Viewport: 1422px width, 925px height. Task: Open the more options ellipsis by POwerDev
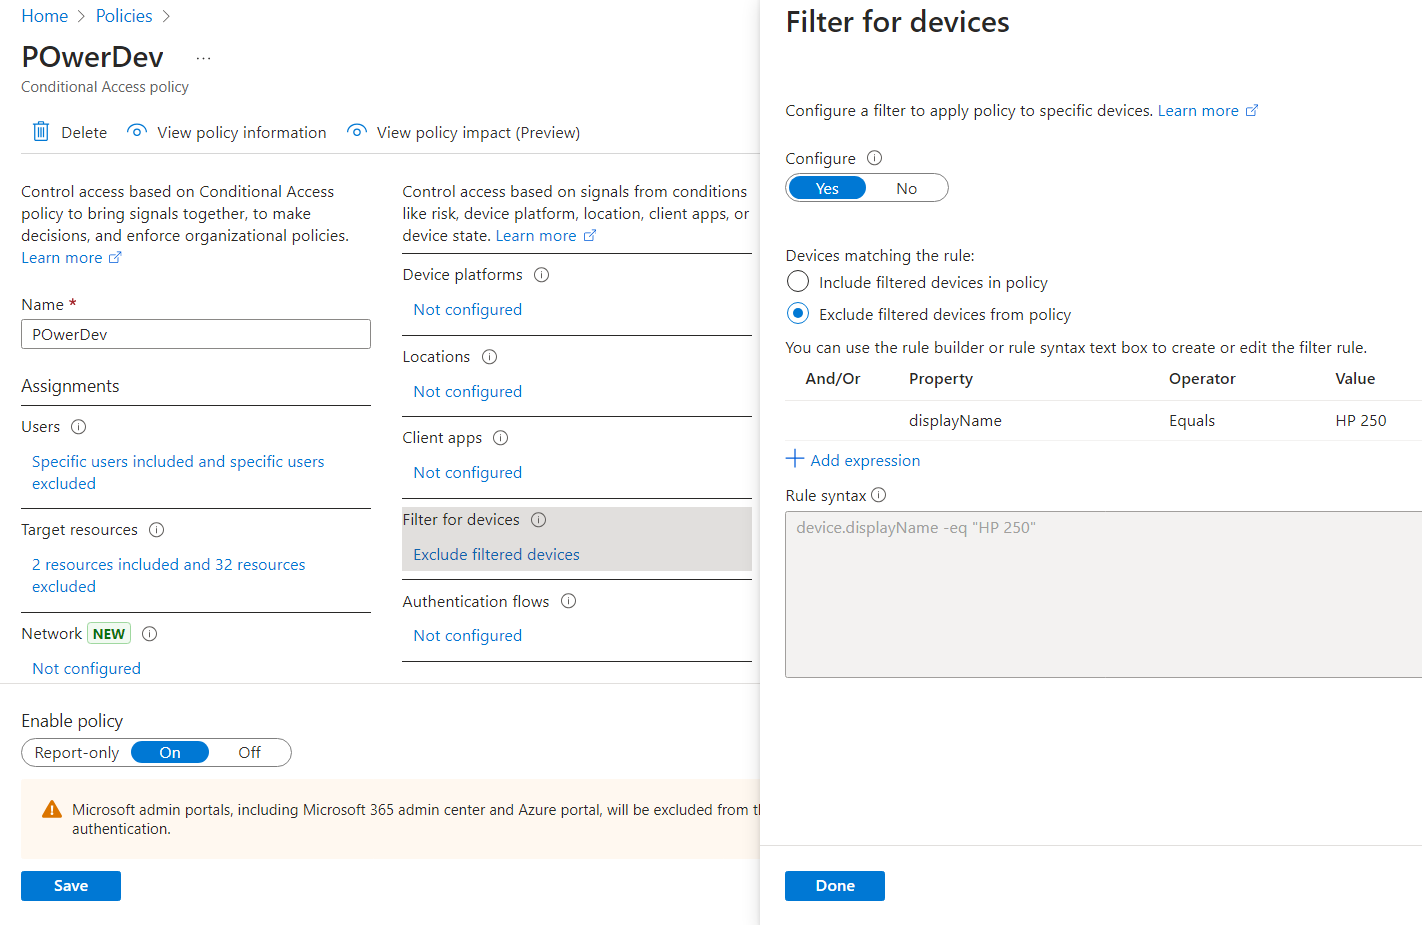pos(204,58)
